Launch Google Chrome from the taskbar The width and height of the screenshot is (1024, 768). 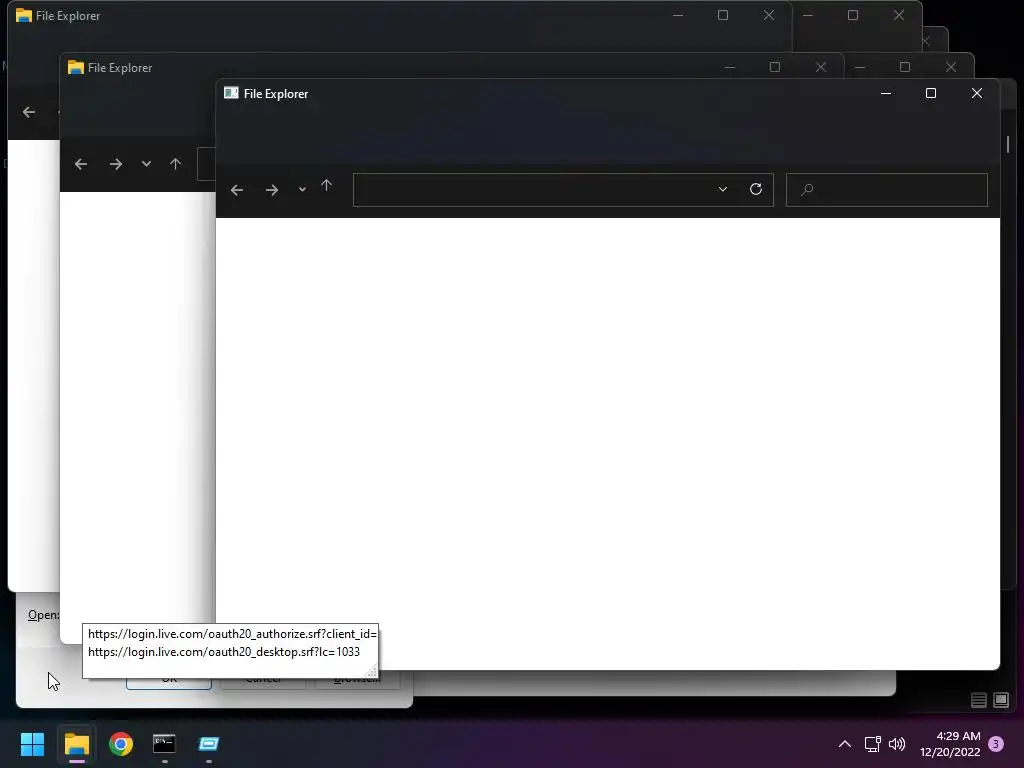click(x=121, y=744)
